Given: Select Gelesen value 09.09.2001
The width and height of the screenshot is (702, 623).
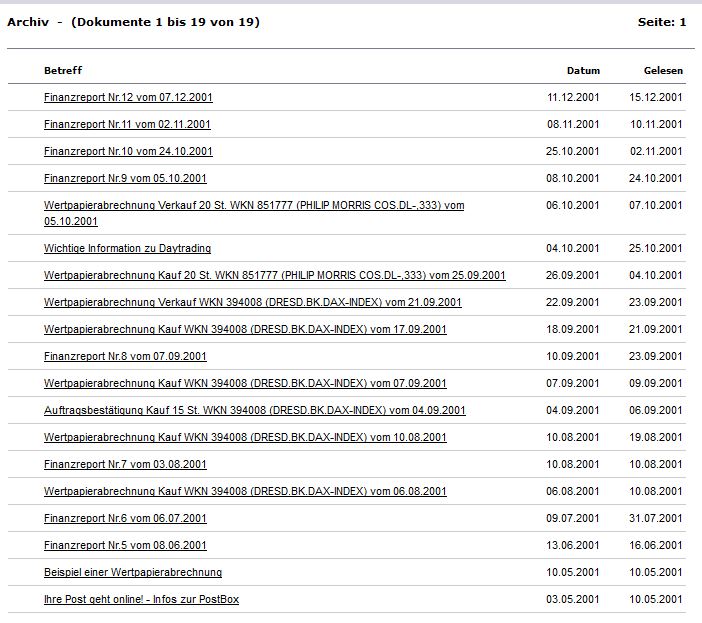Looking at the screenshot, I should (x=656, y=383).
